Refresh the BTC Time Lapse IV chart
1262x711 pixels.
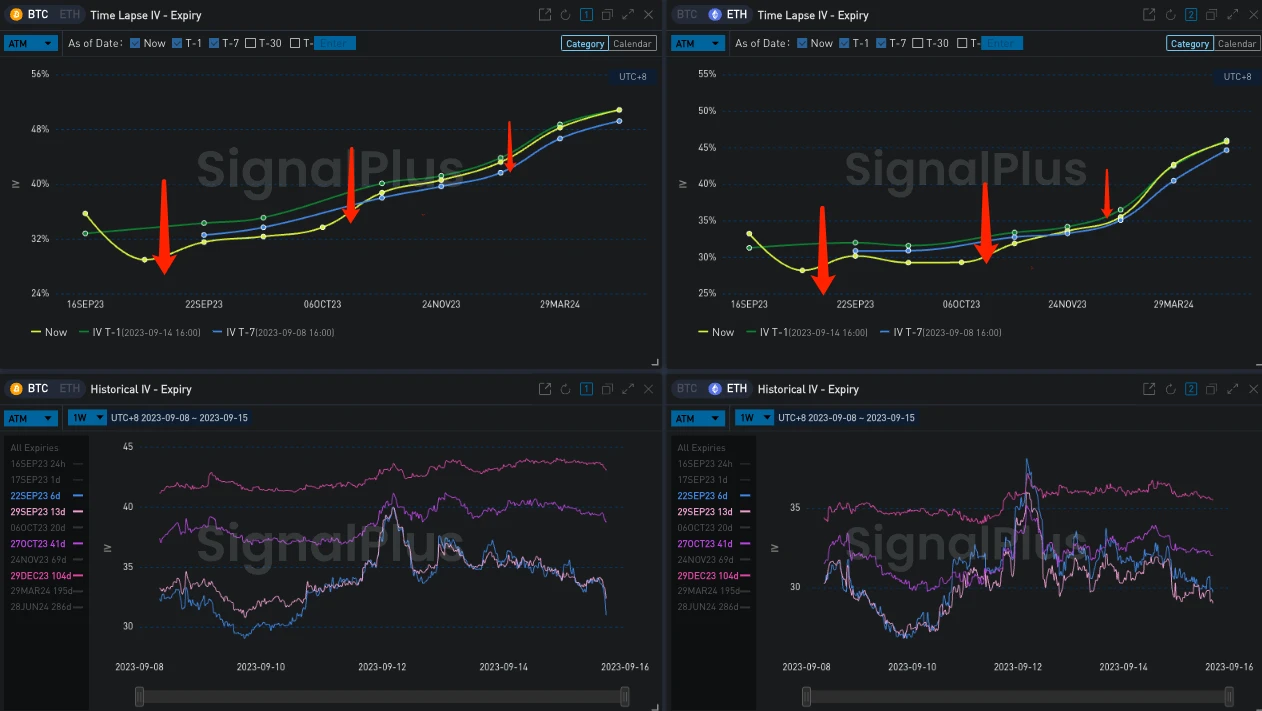(566, 15)
